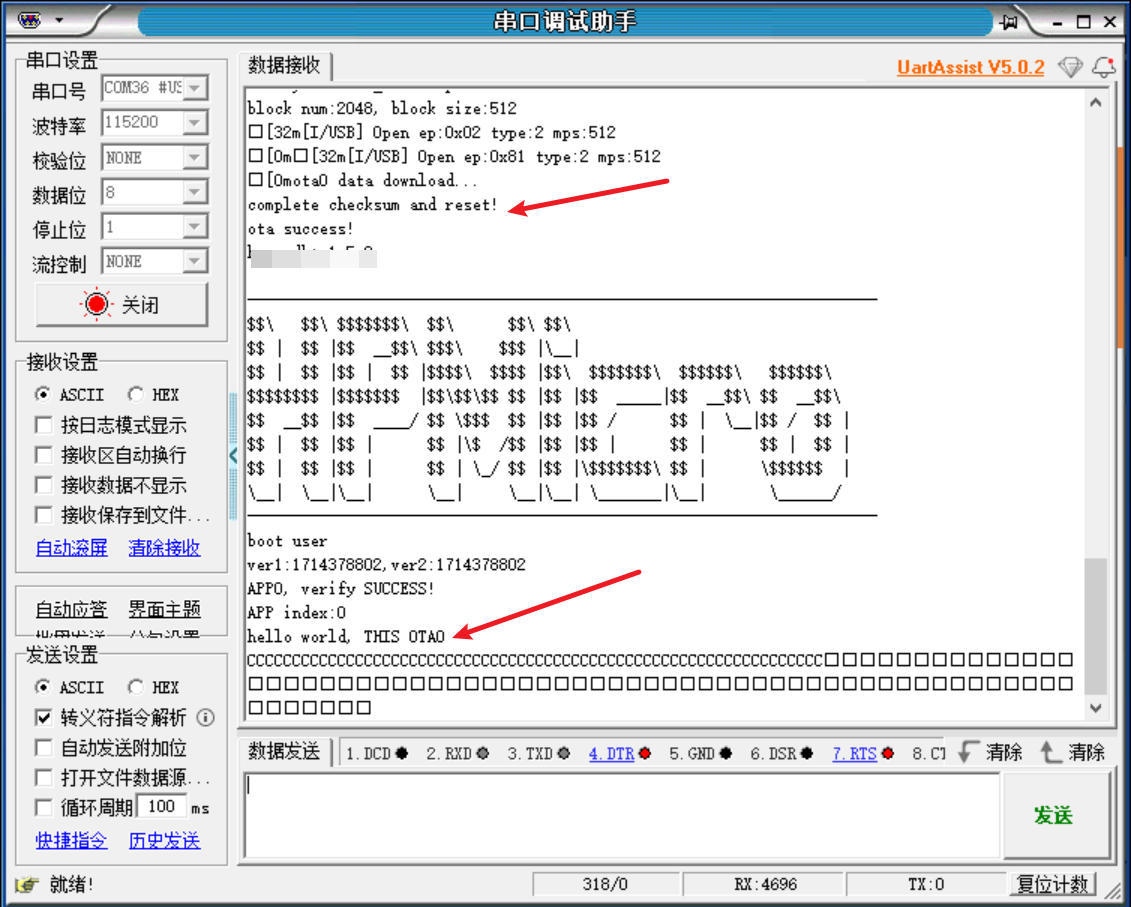
Task: Select HEX in 发送设置
Action: point(136,687)
